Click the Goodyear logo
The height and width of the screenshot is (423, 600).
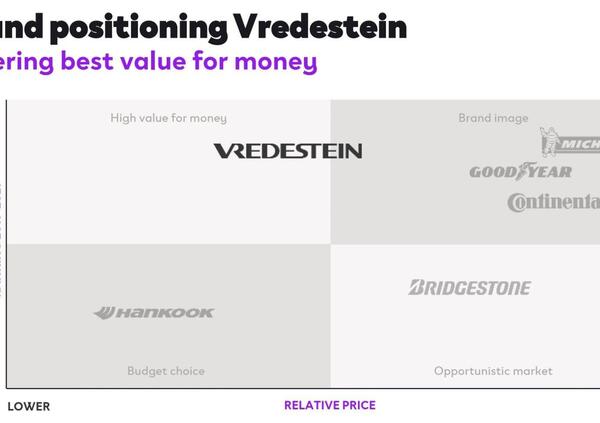(520, 171)
